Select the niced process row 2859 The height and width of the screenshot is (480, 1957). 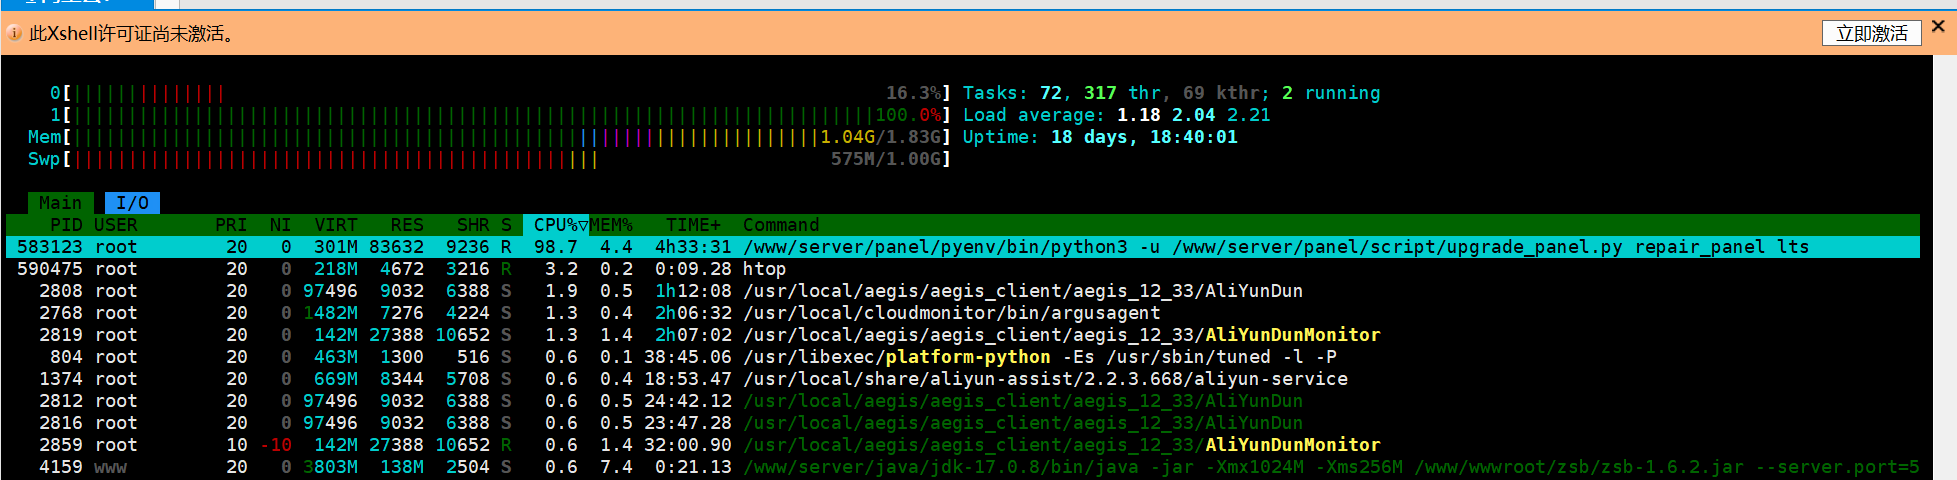pyautogui.click(x=962, y=445)
